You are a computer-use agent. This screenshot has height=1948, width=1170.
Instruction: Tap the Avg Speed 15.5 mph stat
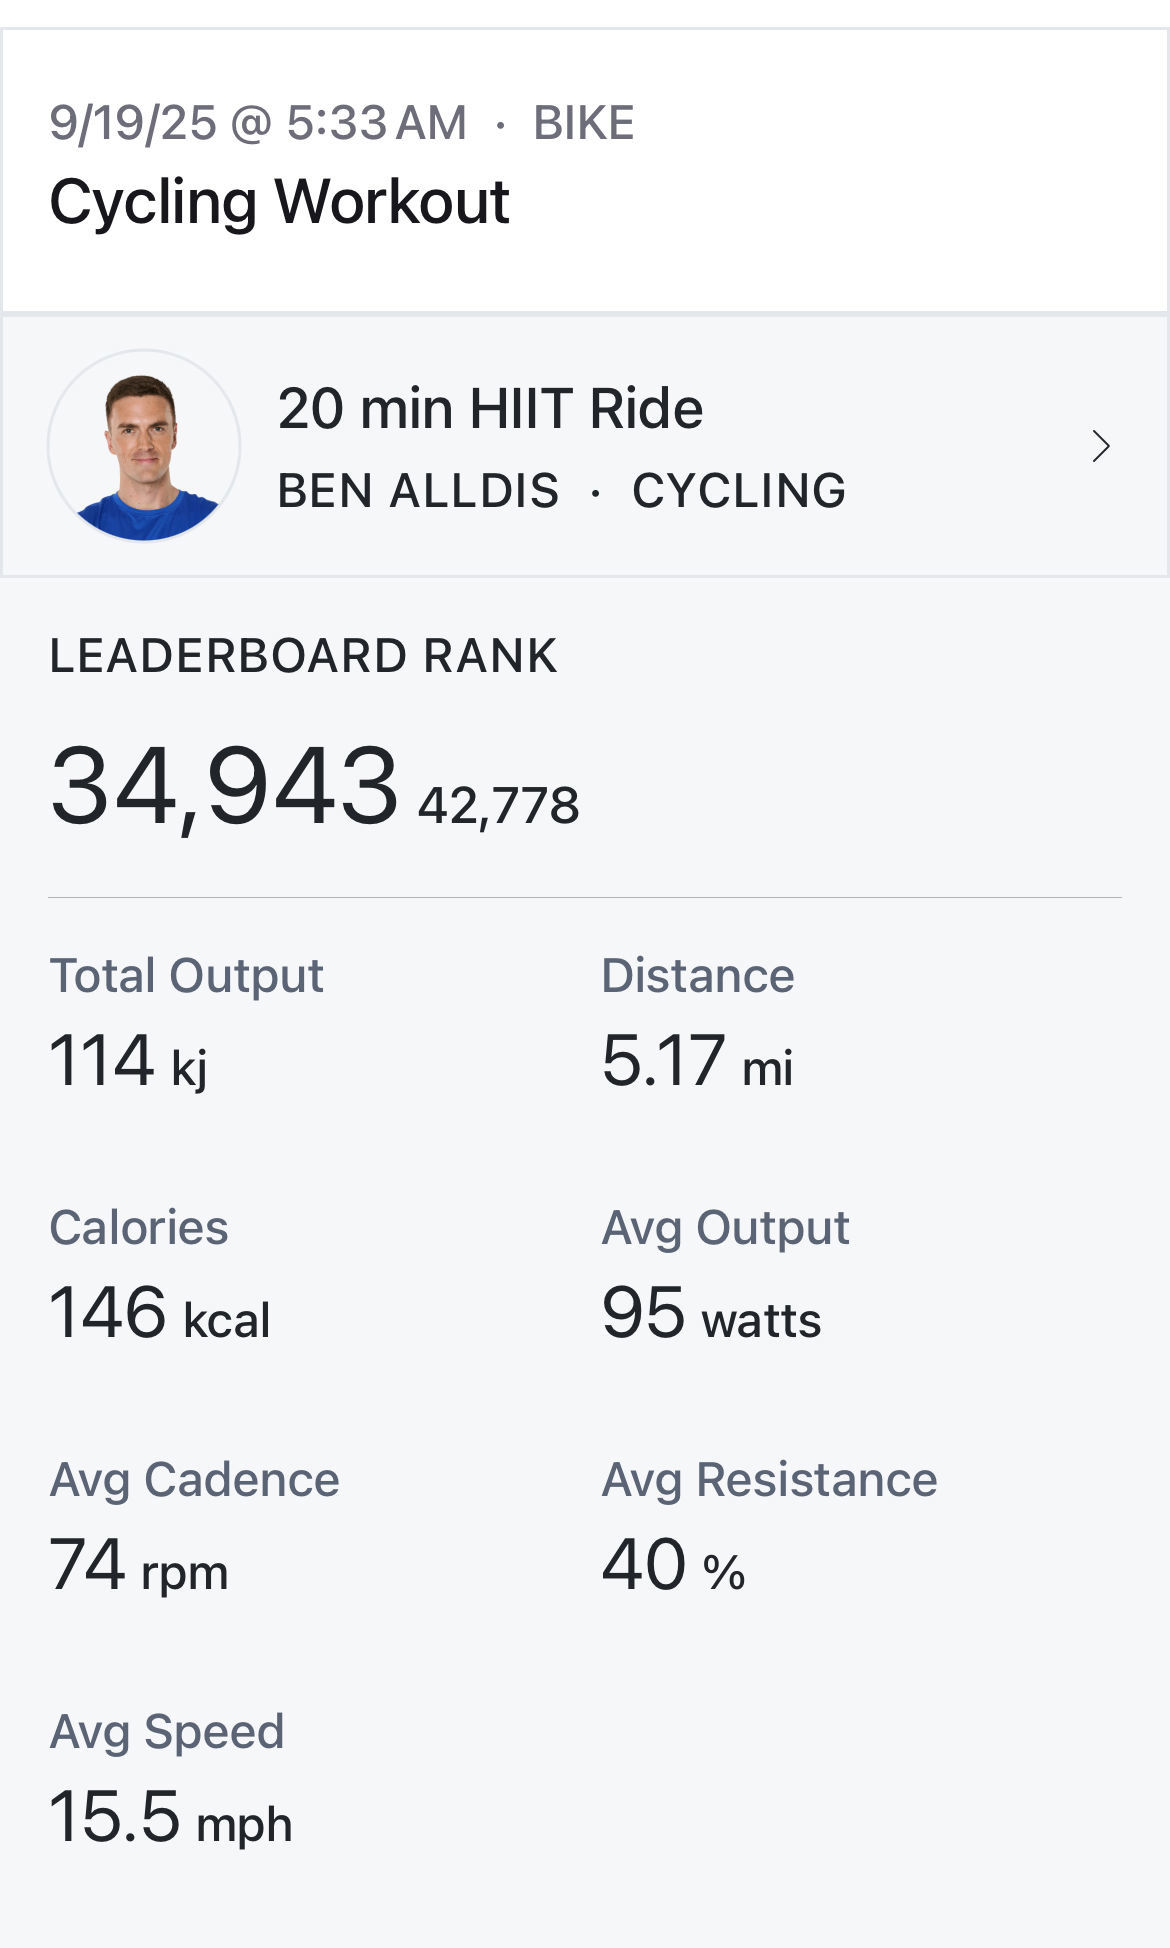(x=170, y=1818)
